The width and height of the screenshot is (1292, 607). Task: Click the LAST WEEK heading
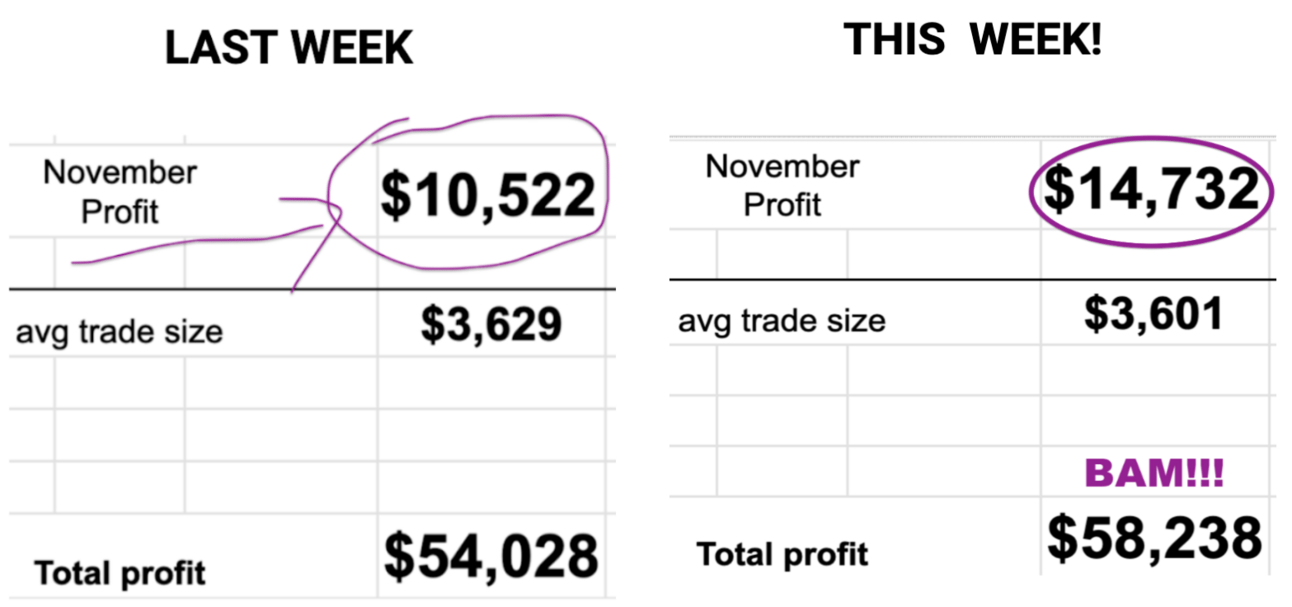[x=289, y=49]
